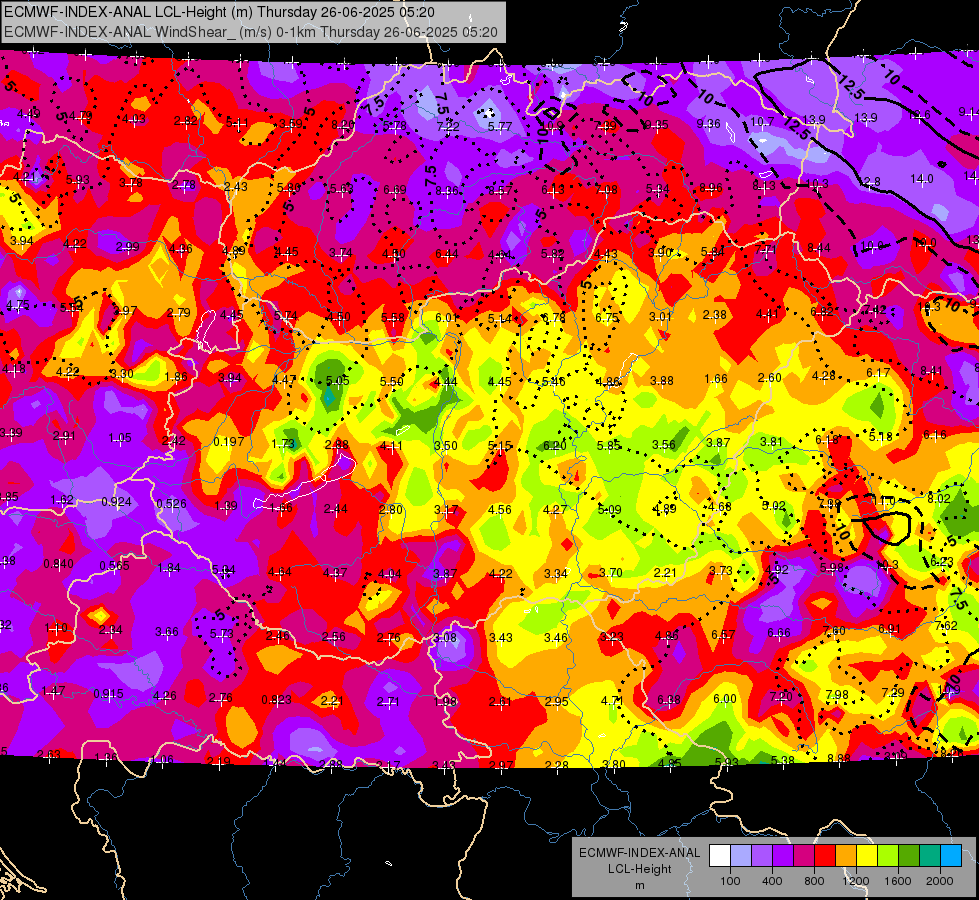Screen dimensions: 979x900
Task: Click the dark green swatch right of 1600
Action: click(909, 856)
